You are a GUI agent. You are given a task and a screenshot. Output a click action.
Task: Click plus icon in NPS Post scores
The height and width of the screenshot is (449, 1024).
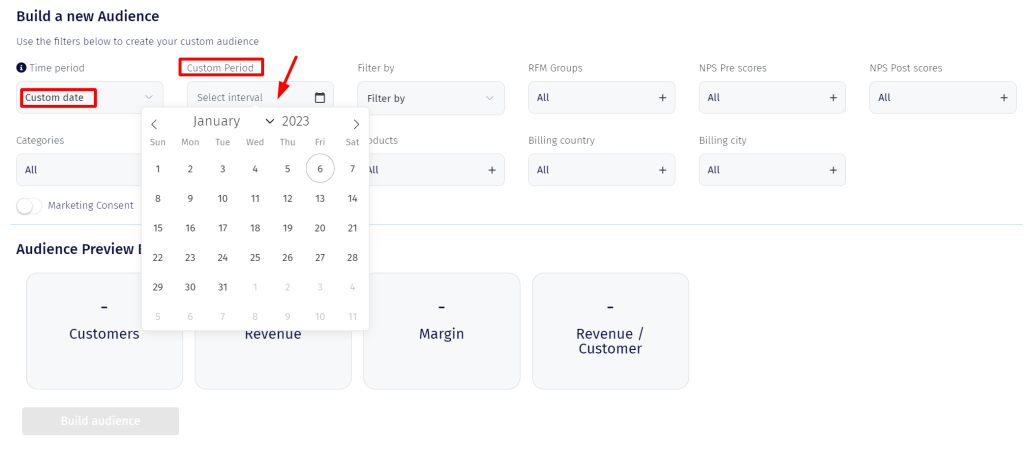click(1004, 98)
